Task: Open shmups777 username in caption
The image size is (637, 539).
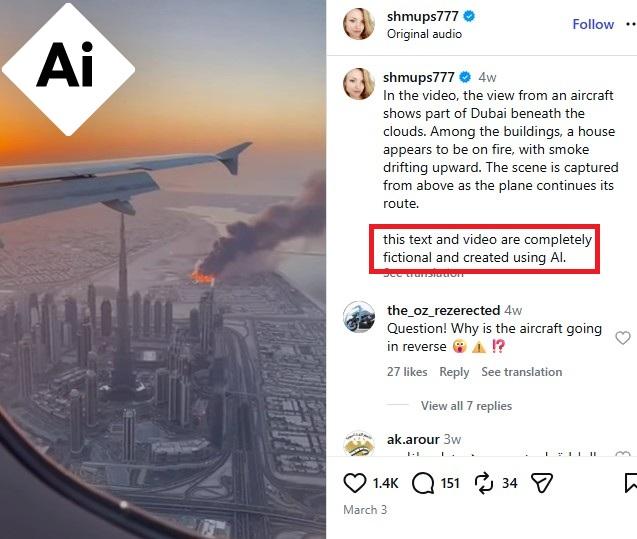Action: (418, 77)
